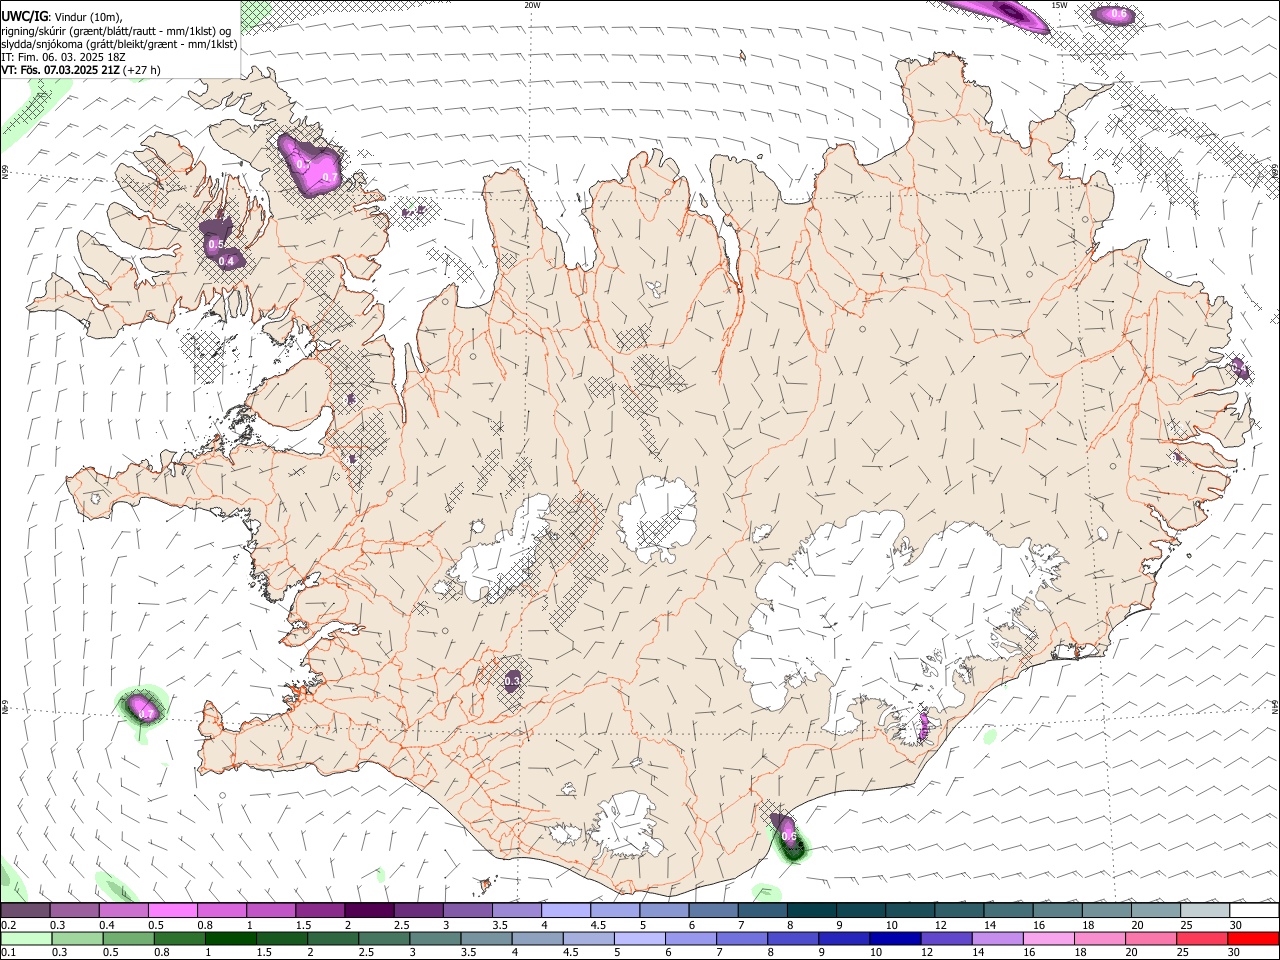Pick the bottom scale swatch between 0.1 and 0.3
This screenshot has height=960, width=1280.
pos(25,938)
